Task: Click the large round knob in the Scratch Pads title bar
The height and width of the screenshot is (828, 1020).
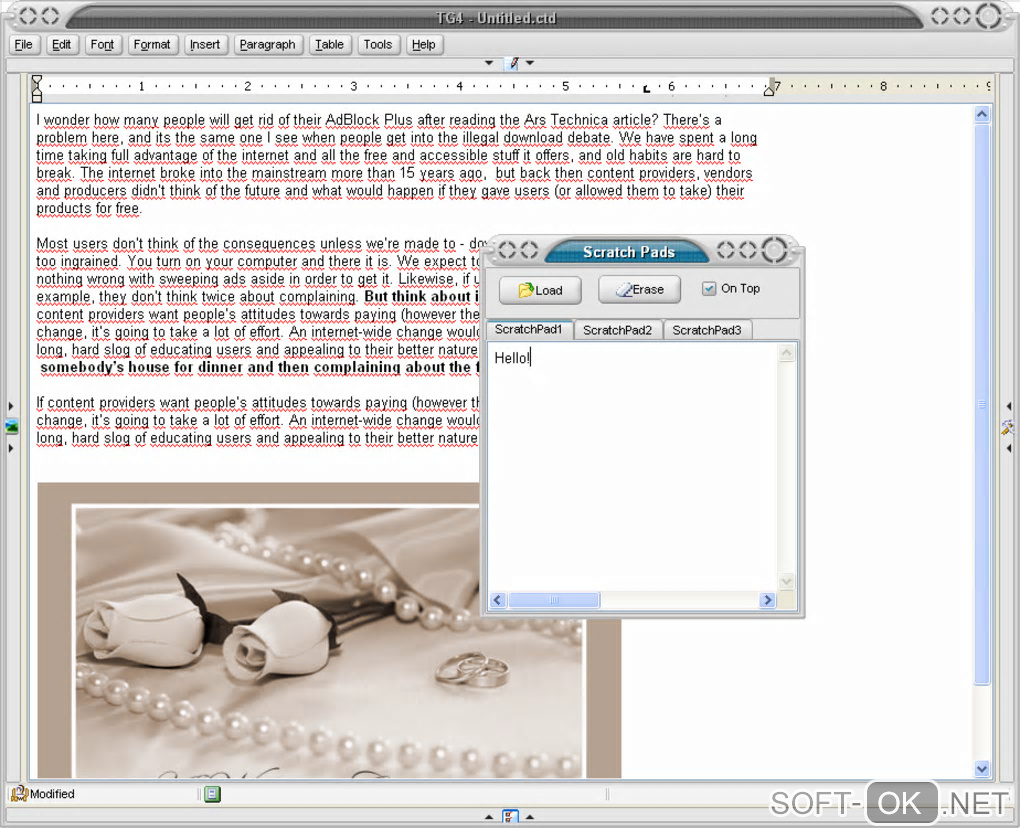Action: [x=774, y=250]
